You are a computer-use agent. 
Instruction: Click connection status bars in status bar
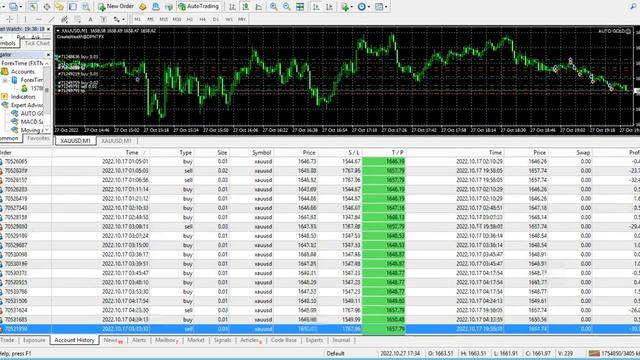[x=593, y=353]
